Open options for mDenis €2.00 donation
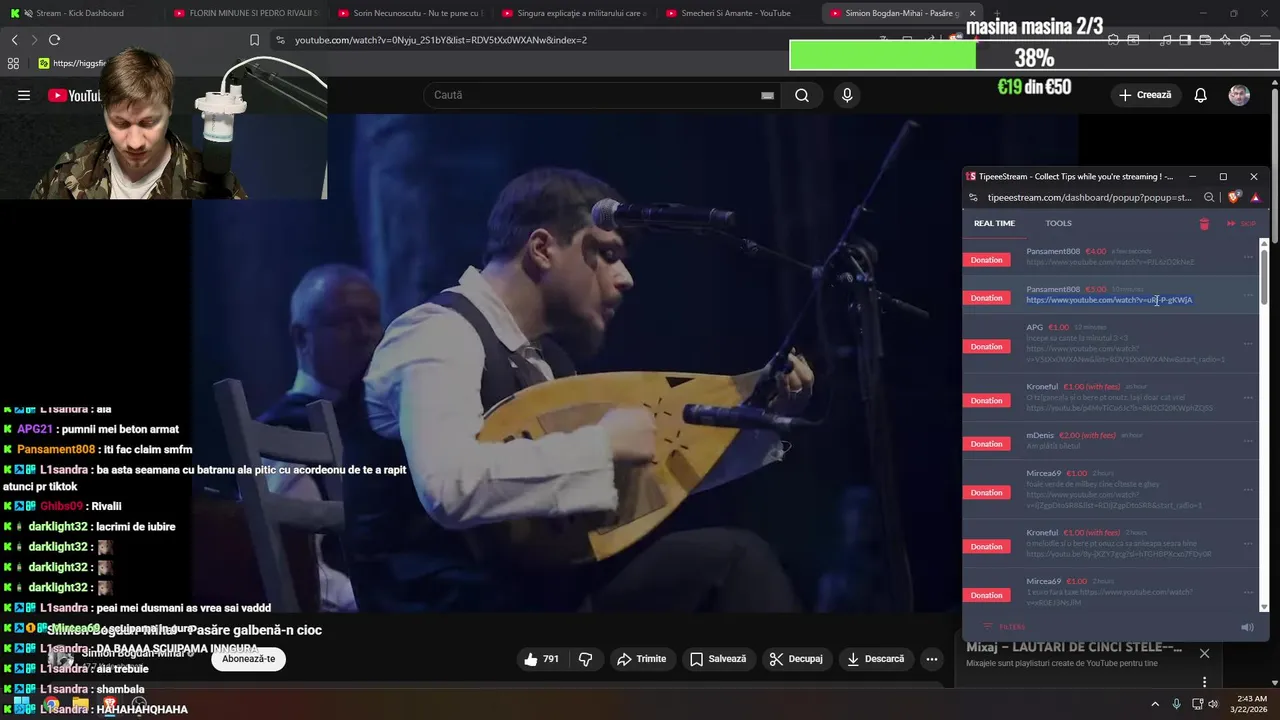1280x720 pixels. coord(1248,441)
